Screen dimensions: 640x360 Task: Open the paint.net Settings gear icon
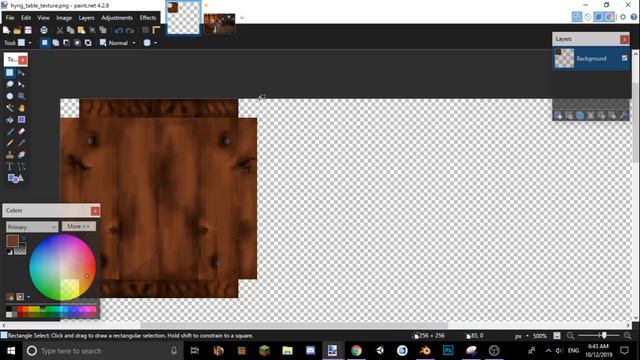point(623,17)
